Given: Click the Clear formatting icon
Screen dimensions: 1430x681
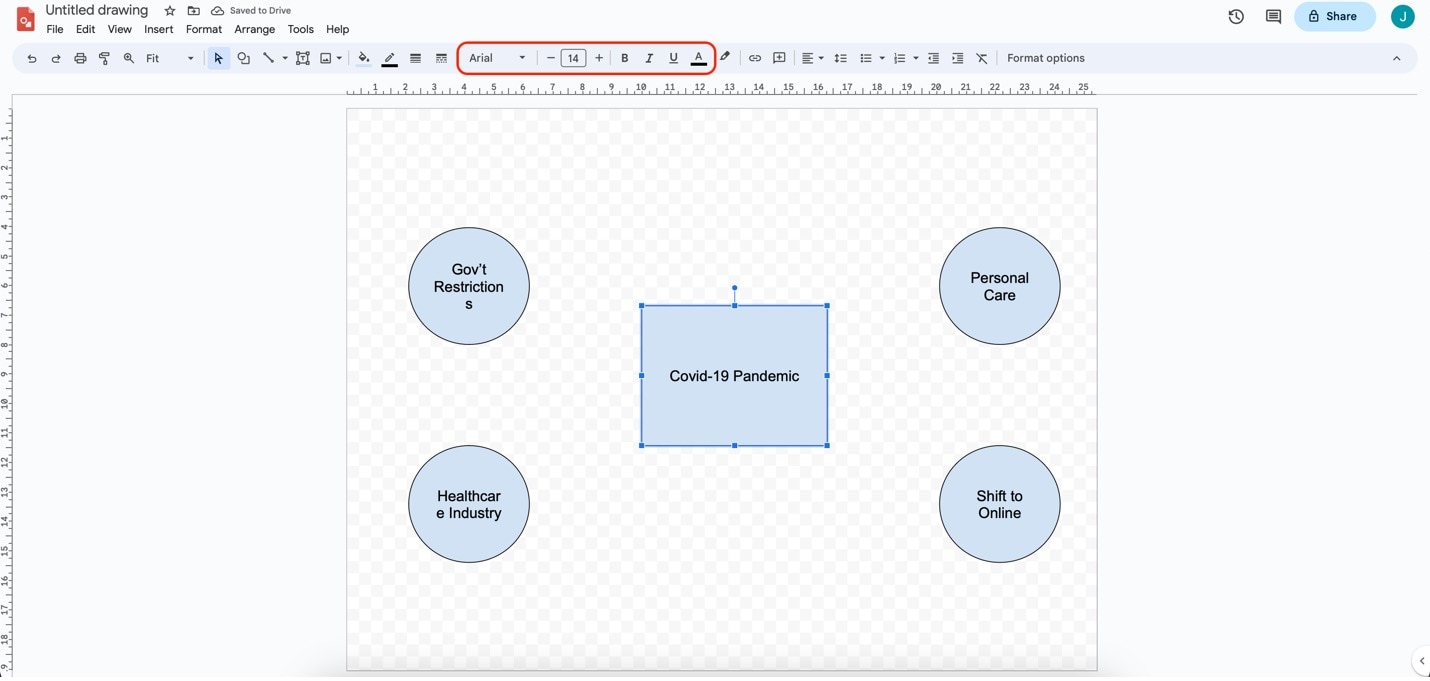Looking at the screenshot, I should (982, 59).
